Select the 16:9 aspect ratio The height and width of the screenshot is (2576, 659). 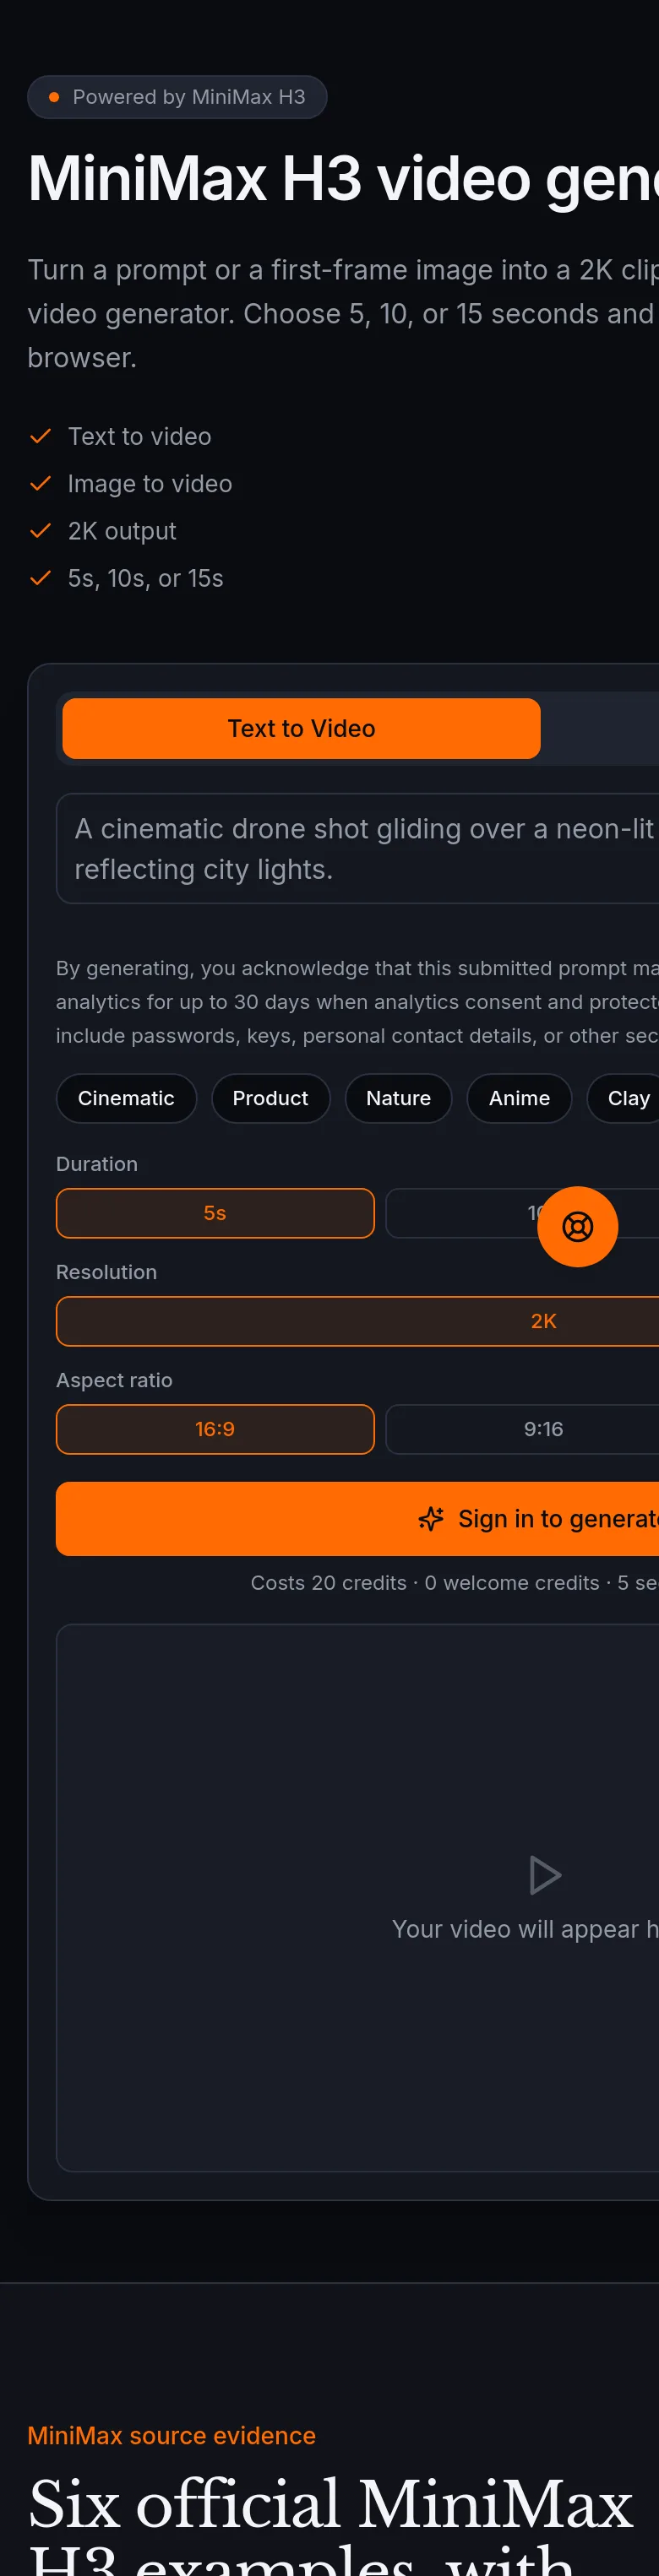[x=215, y=1429]
